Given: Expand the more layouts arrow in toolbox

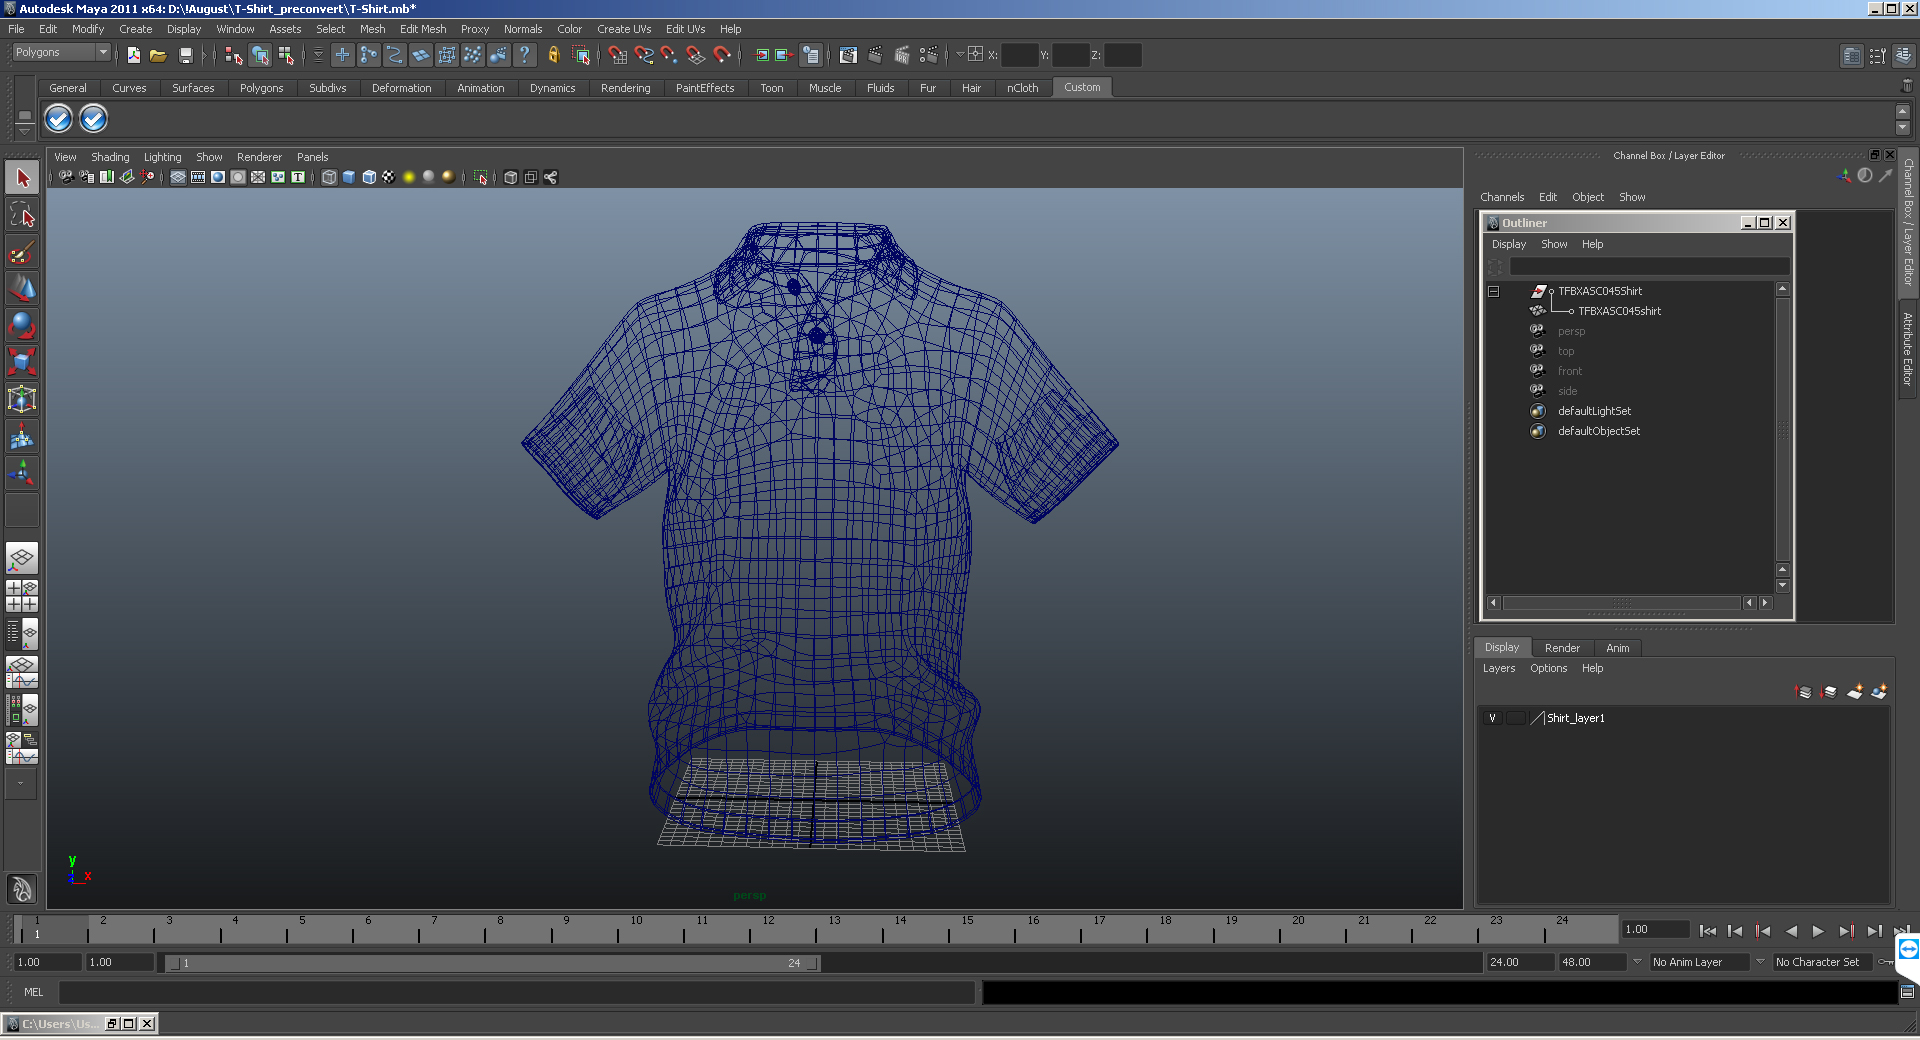Looking at the screenshot, I should coord(20,784).
